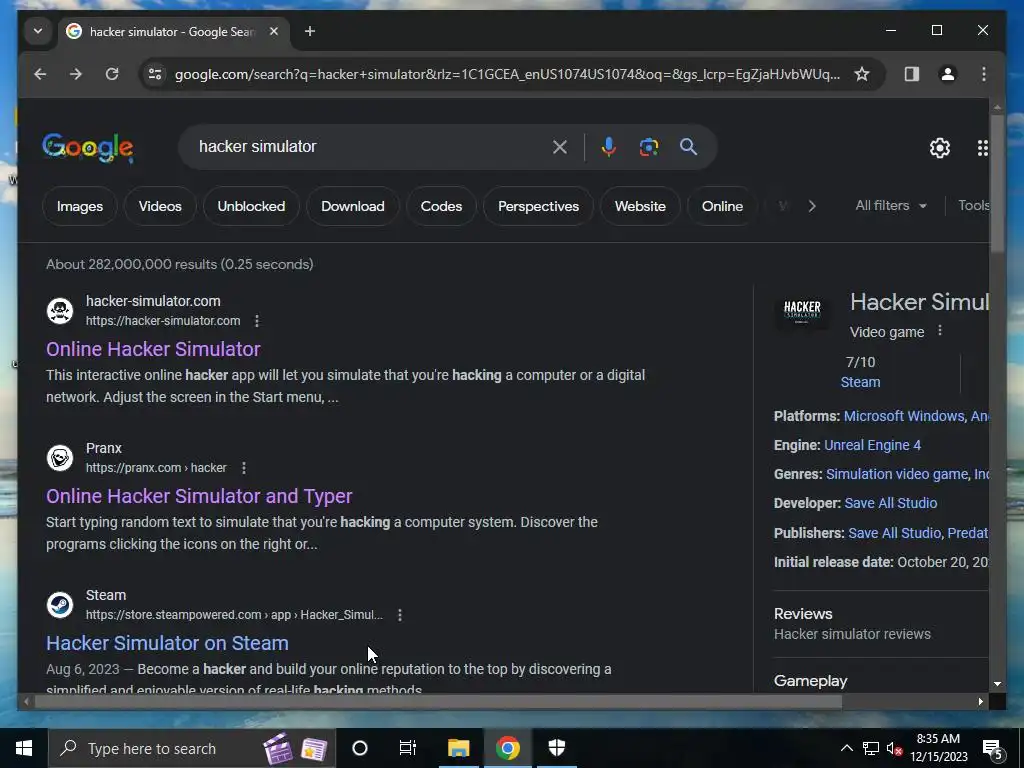Bookmark this page with the star icon
Image resolution: width=1024 pixels, height=768 pixels.
(x=861, y=74)
